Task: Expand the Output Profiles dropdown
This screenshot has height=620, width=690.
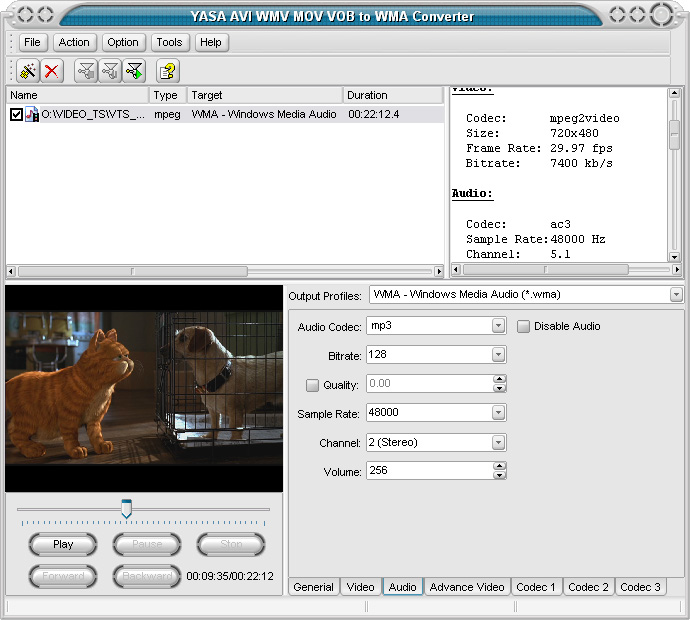Action: pos(676,295)
